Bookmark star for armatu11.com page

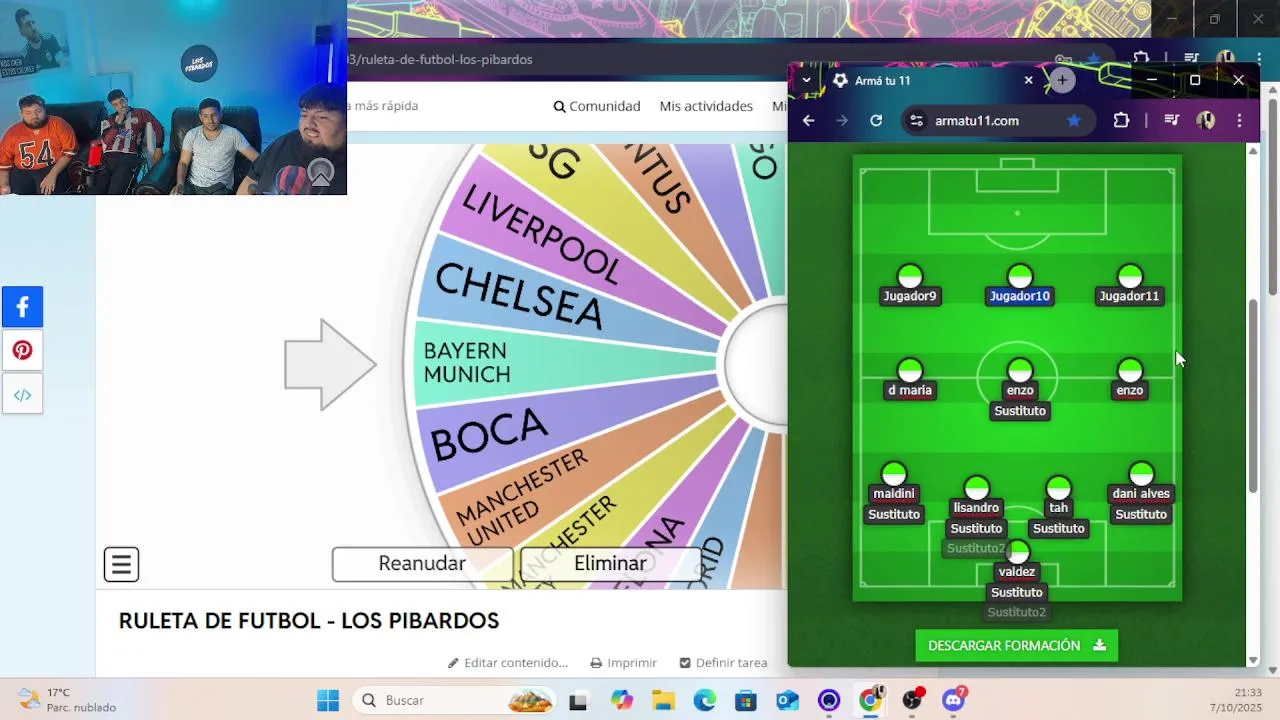(1074, 121)
